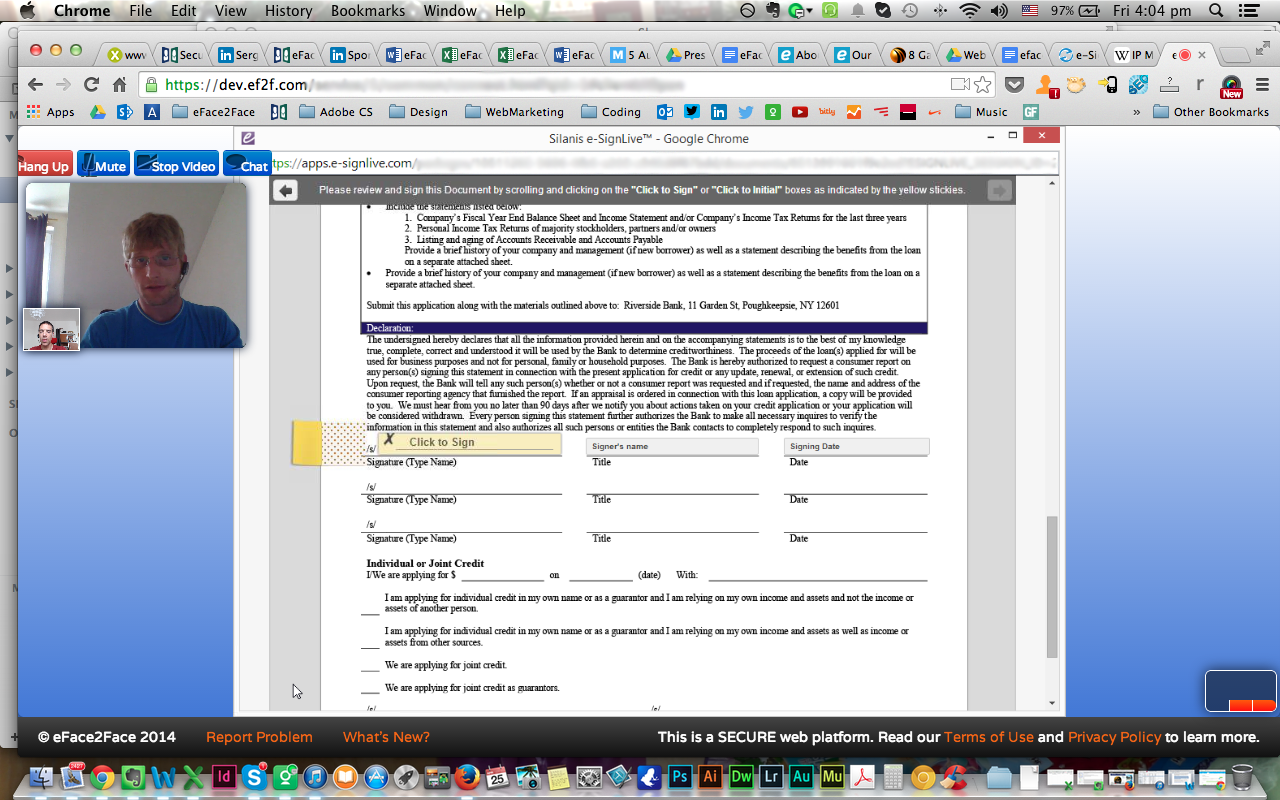Open Finder from the Dock

42,776
